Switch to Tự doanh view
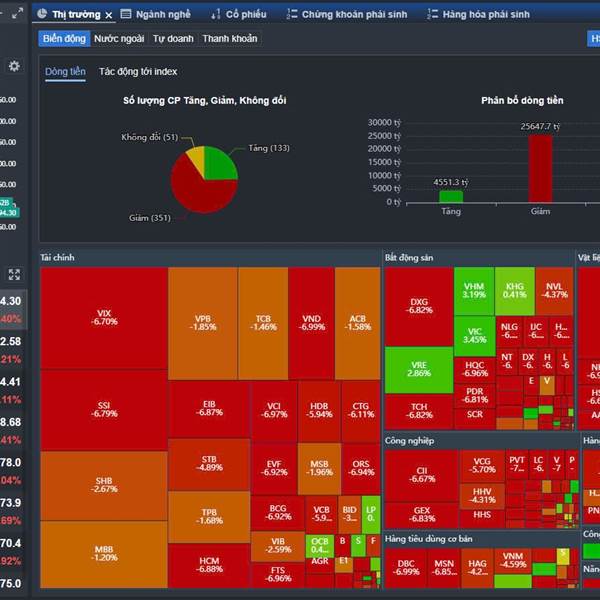 coord(173,39)
